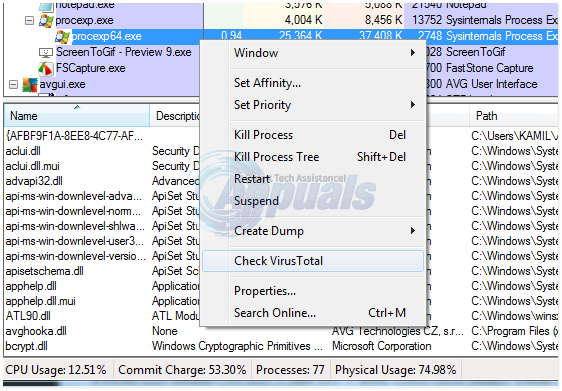Click the Physical Usage status entry
The image size is (562, 391).
point(396,370)
